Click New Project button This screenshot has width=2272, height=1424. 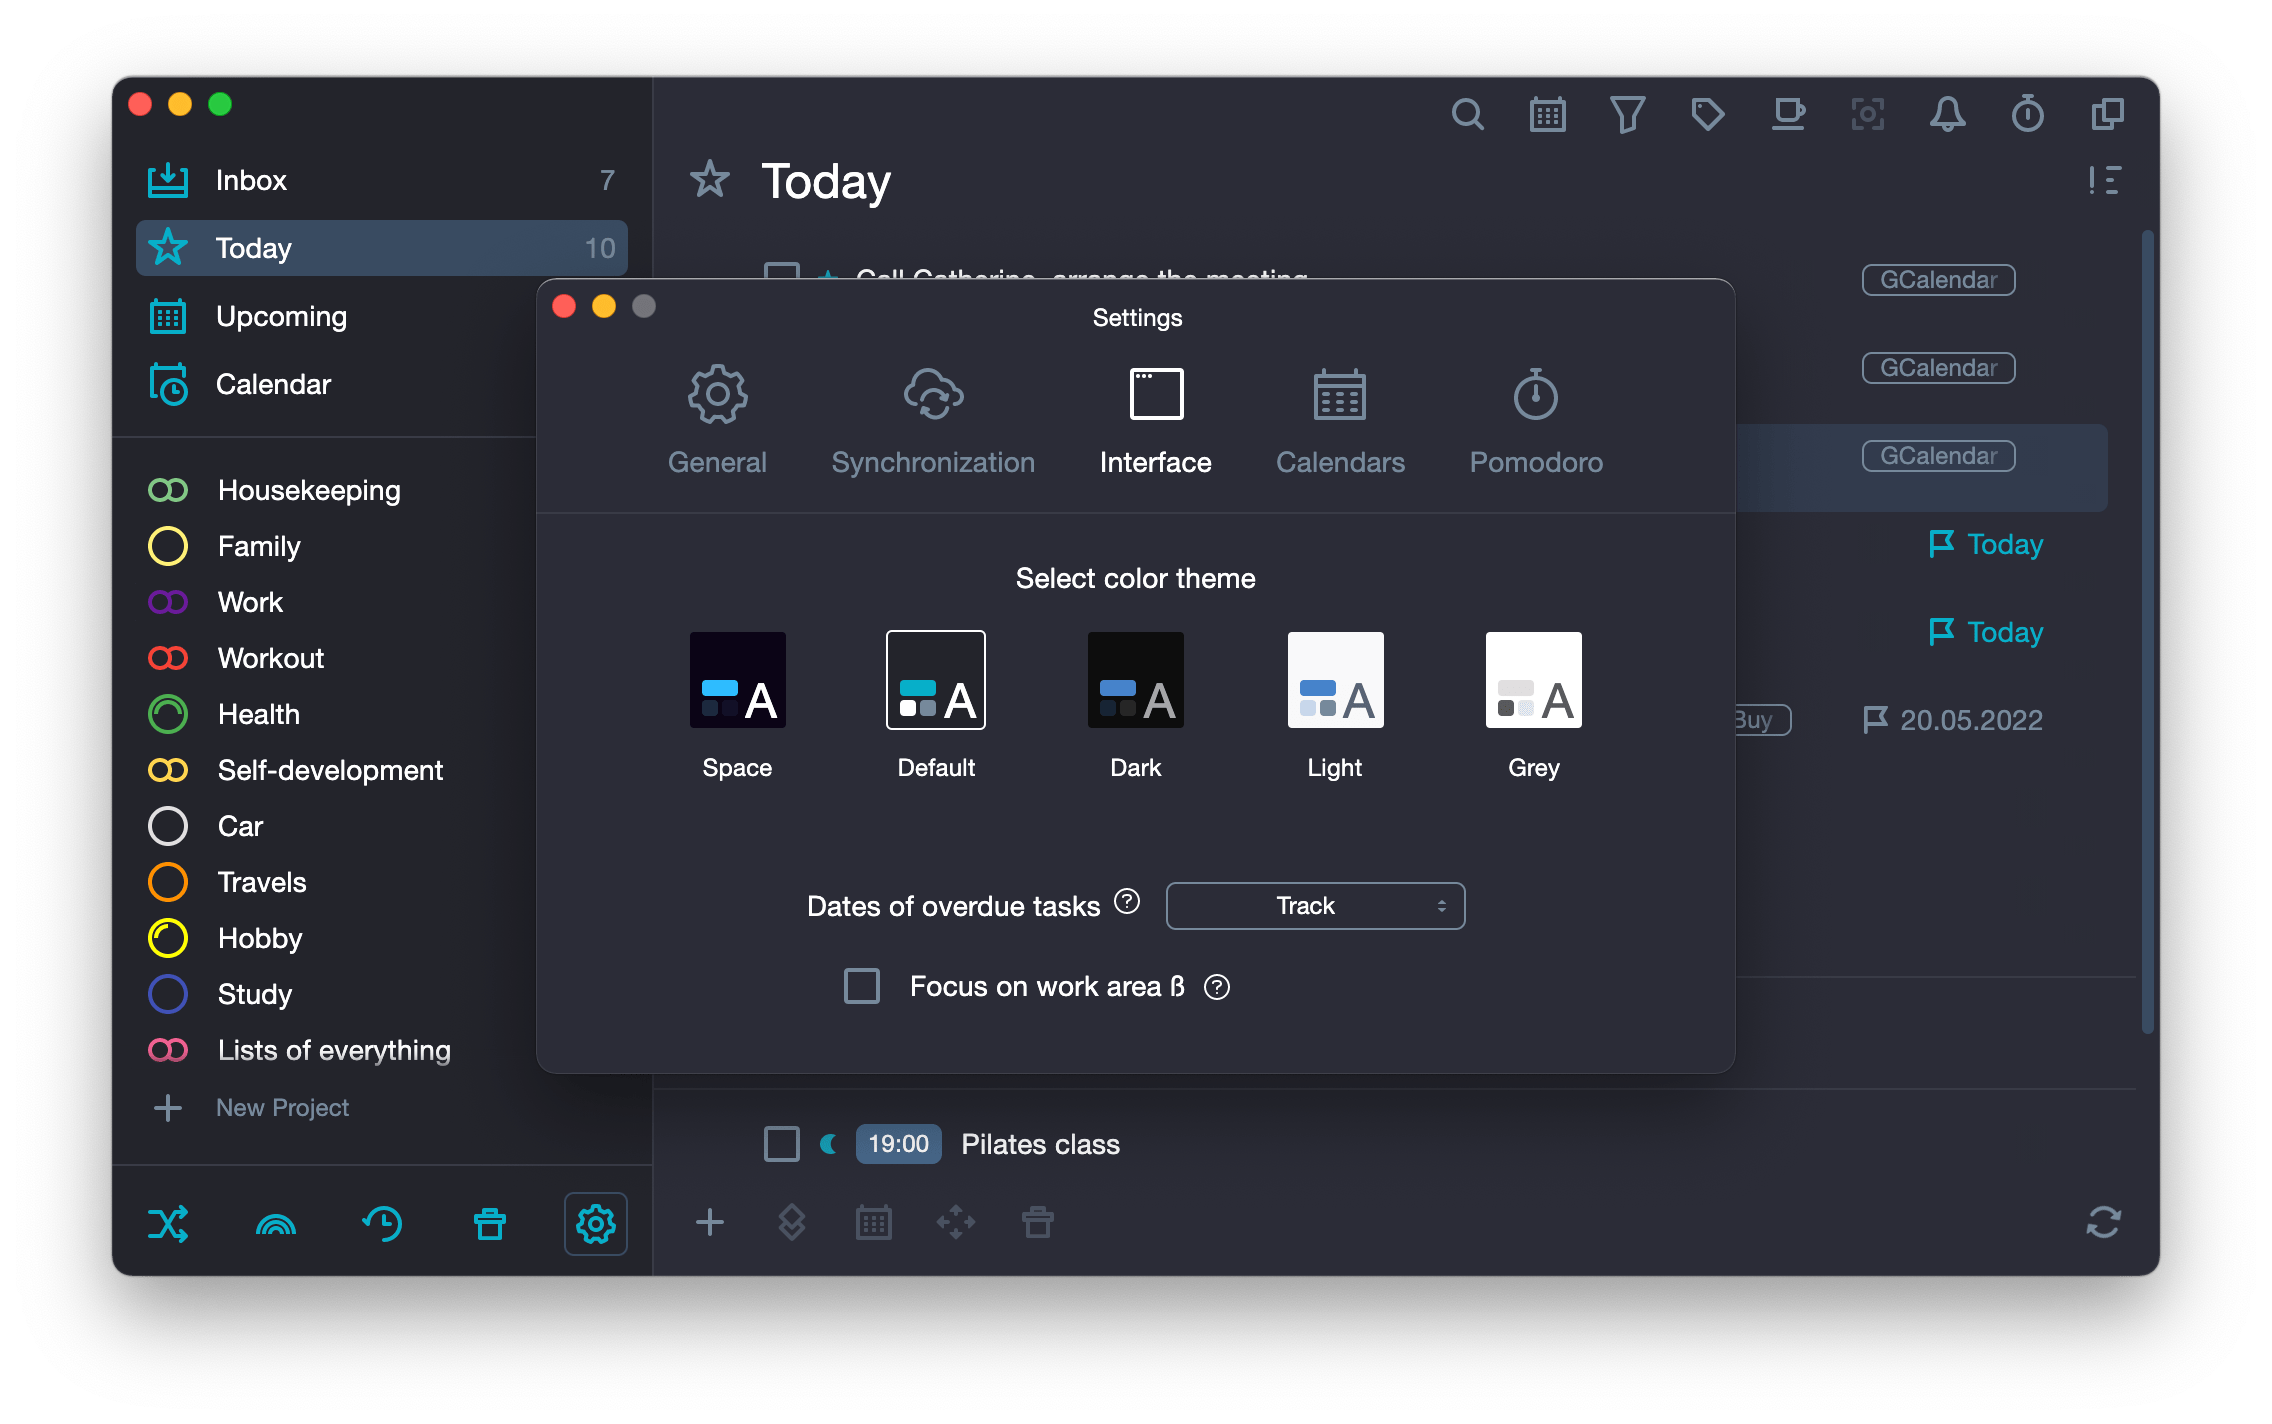coord(250,1107)
